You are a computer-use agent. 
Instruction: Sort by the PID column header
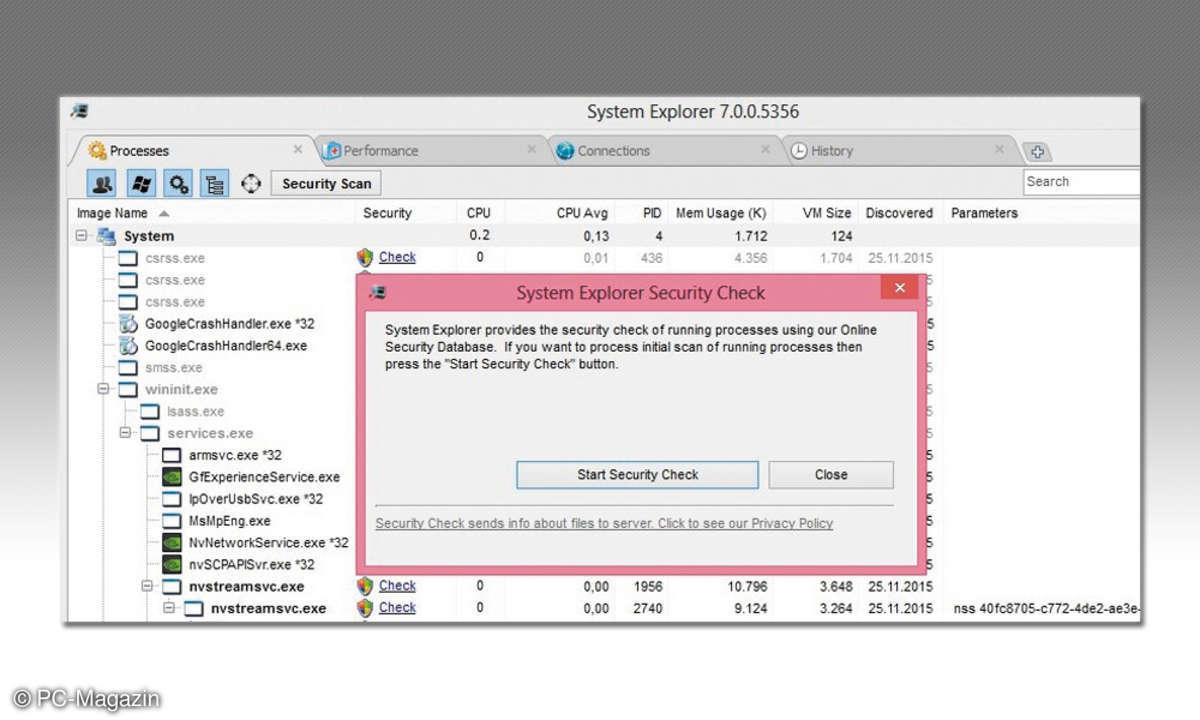(x=650, y=213)
